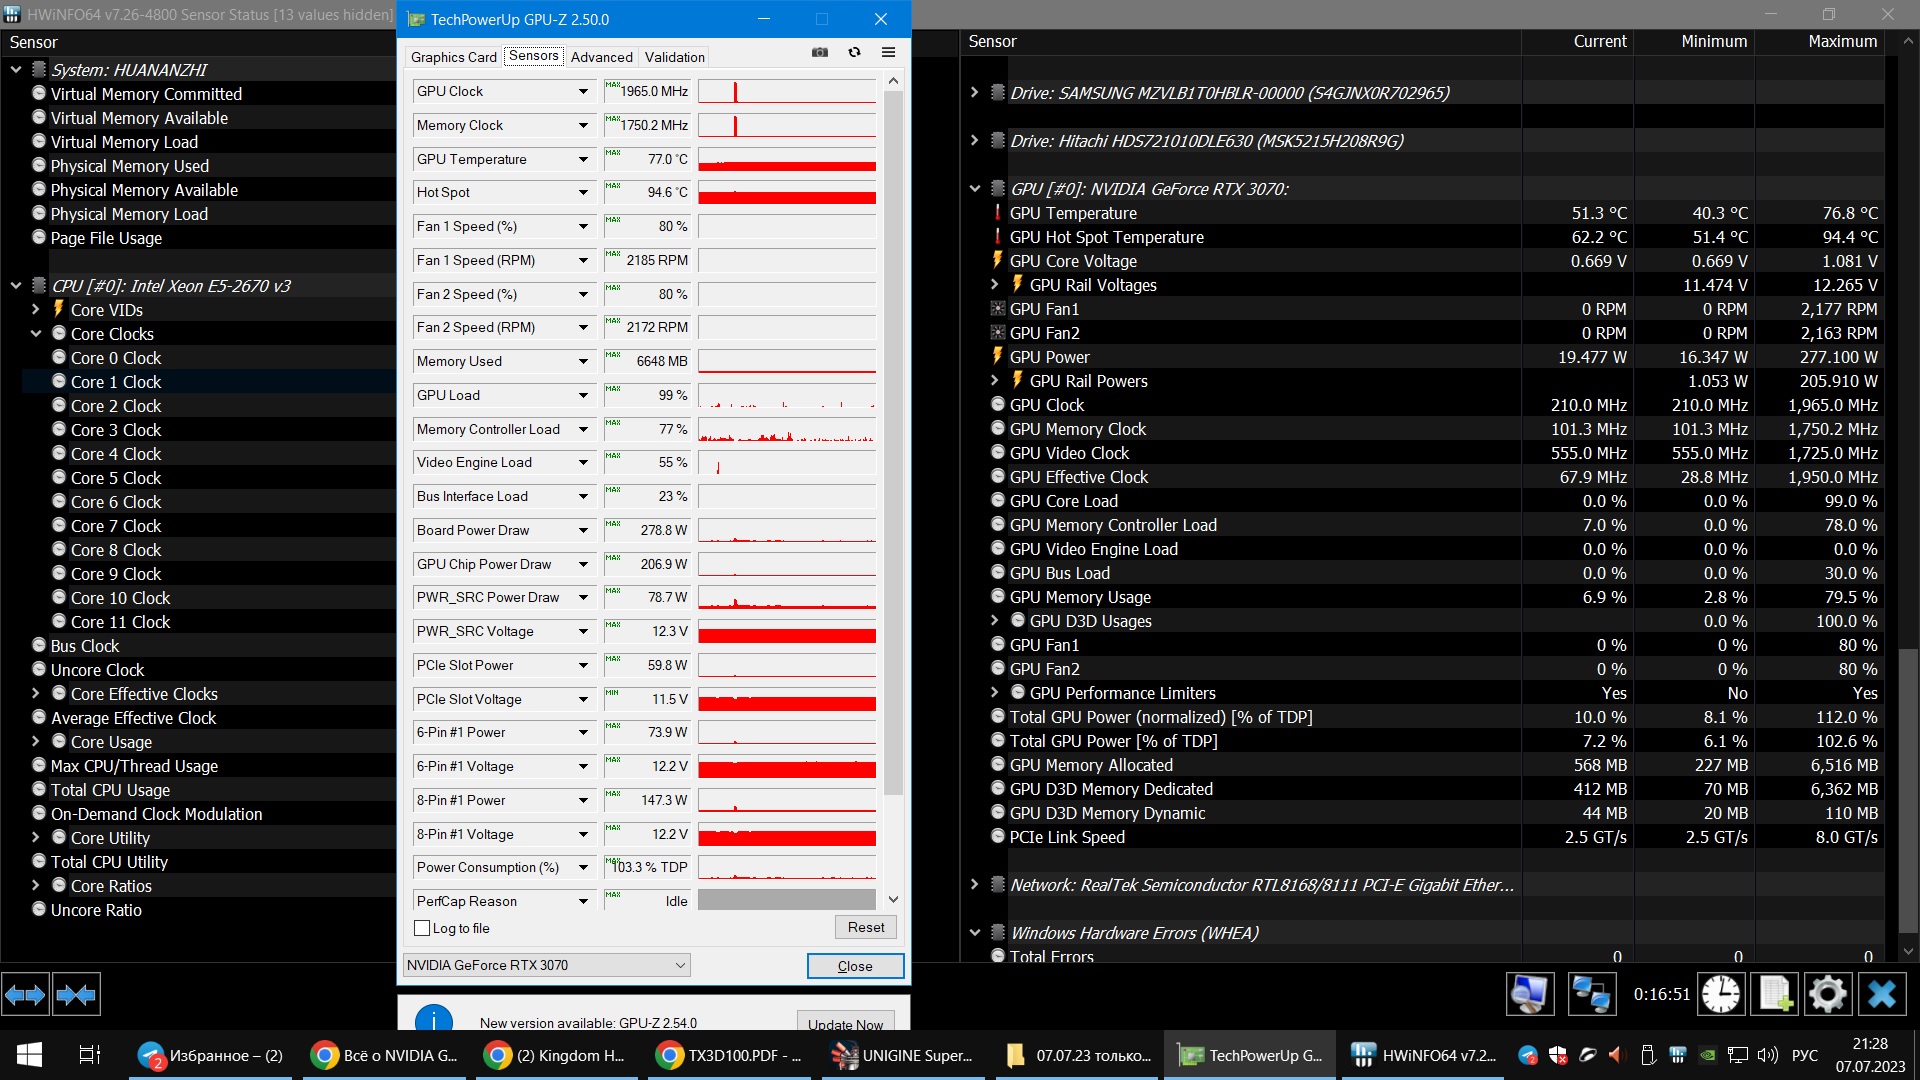This screenshot has height=1080, width=1920.
Task: Open the TX3D100.PDF Chrome taskbar item
Action: pyautogui.click(x=730, y=1055)
